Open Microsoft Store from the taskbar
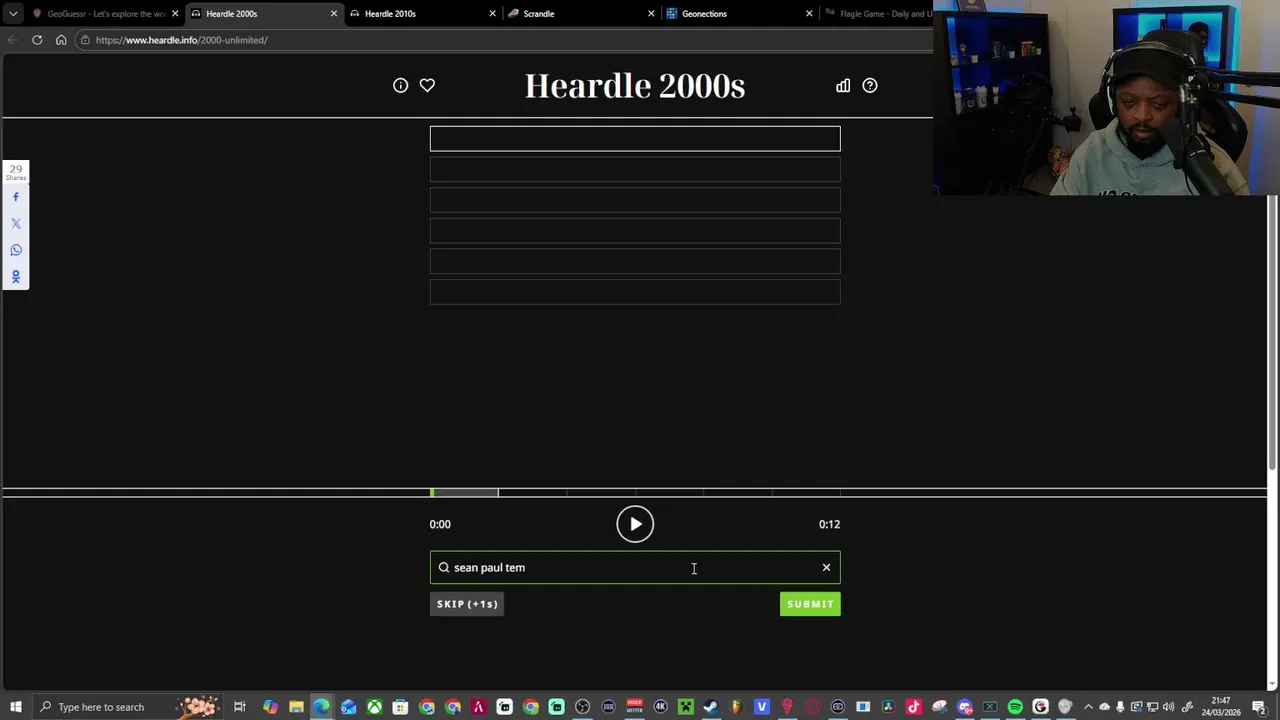 pos(400,707)
